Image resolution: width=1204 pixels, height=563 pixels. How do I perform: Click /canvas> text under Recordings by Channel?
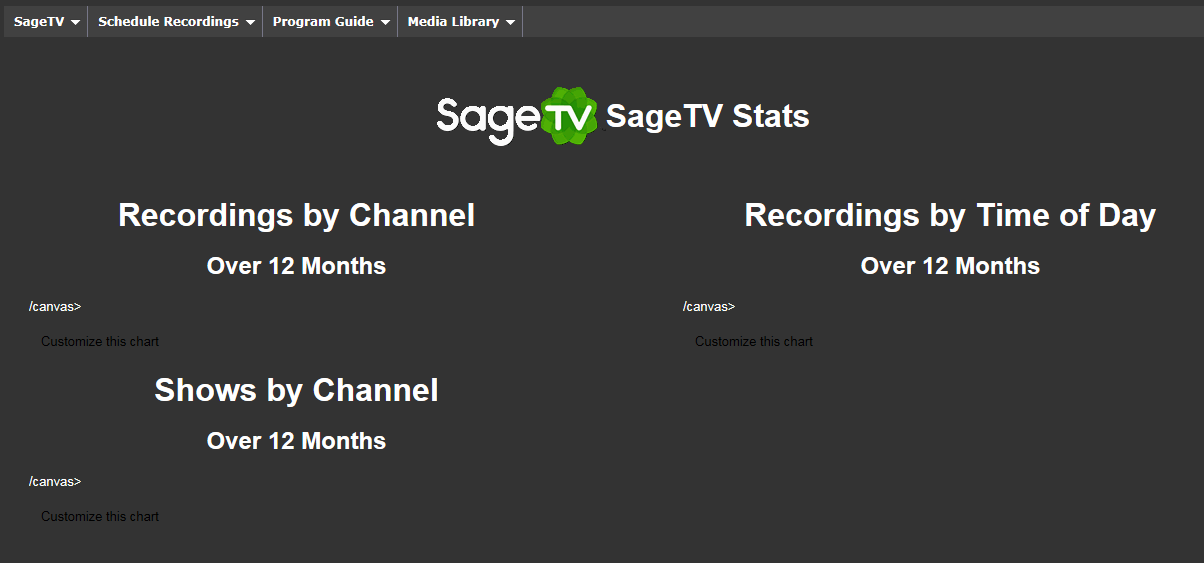pos(55,307)
